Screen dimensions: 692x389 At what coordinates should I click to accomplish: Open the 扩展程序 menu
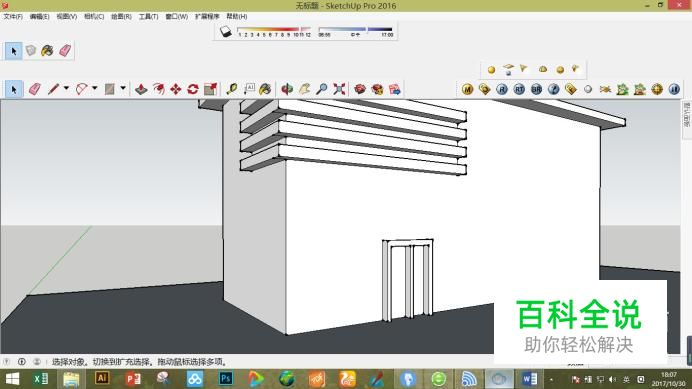[207, 16]
